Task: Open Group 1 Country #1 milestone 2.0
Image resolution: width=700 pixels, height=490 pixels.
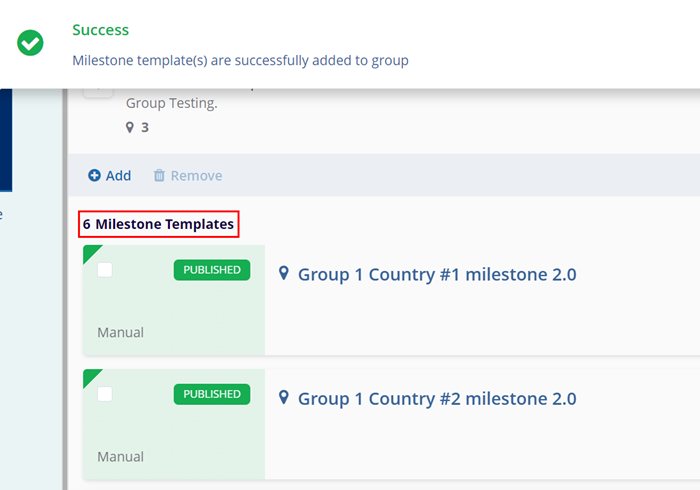Action: 437,275
